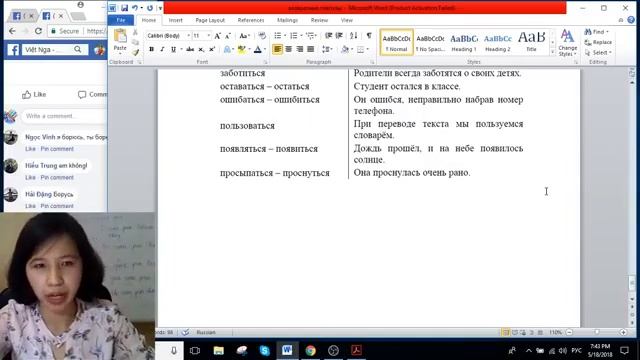Click Pin comment under Hiếu Trung's comment
The image size is (640, 360).
pos(57,178)
